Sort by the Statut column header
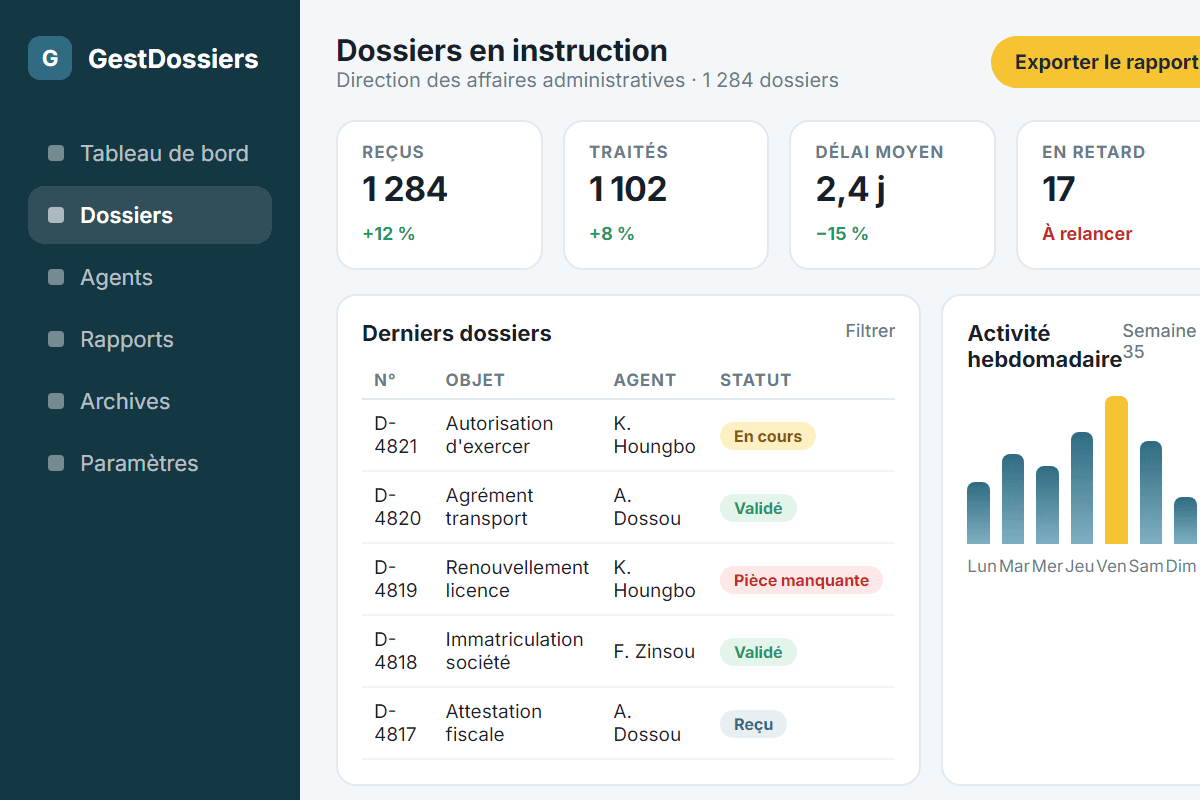Screen dimensions: 1200x800 click(756, 380)
